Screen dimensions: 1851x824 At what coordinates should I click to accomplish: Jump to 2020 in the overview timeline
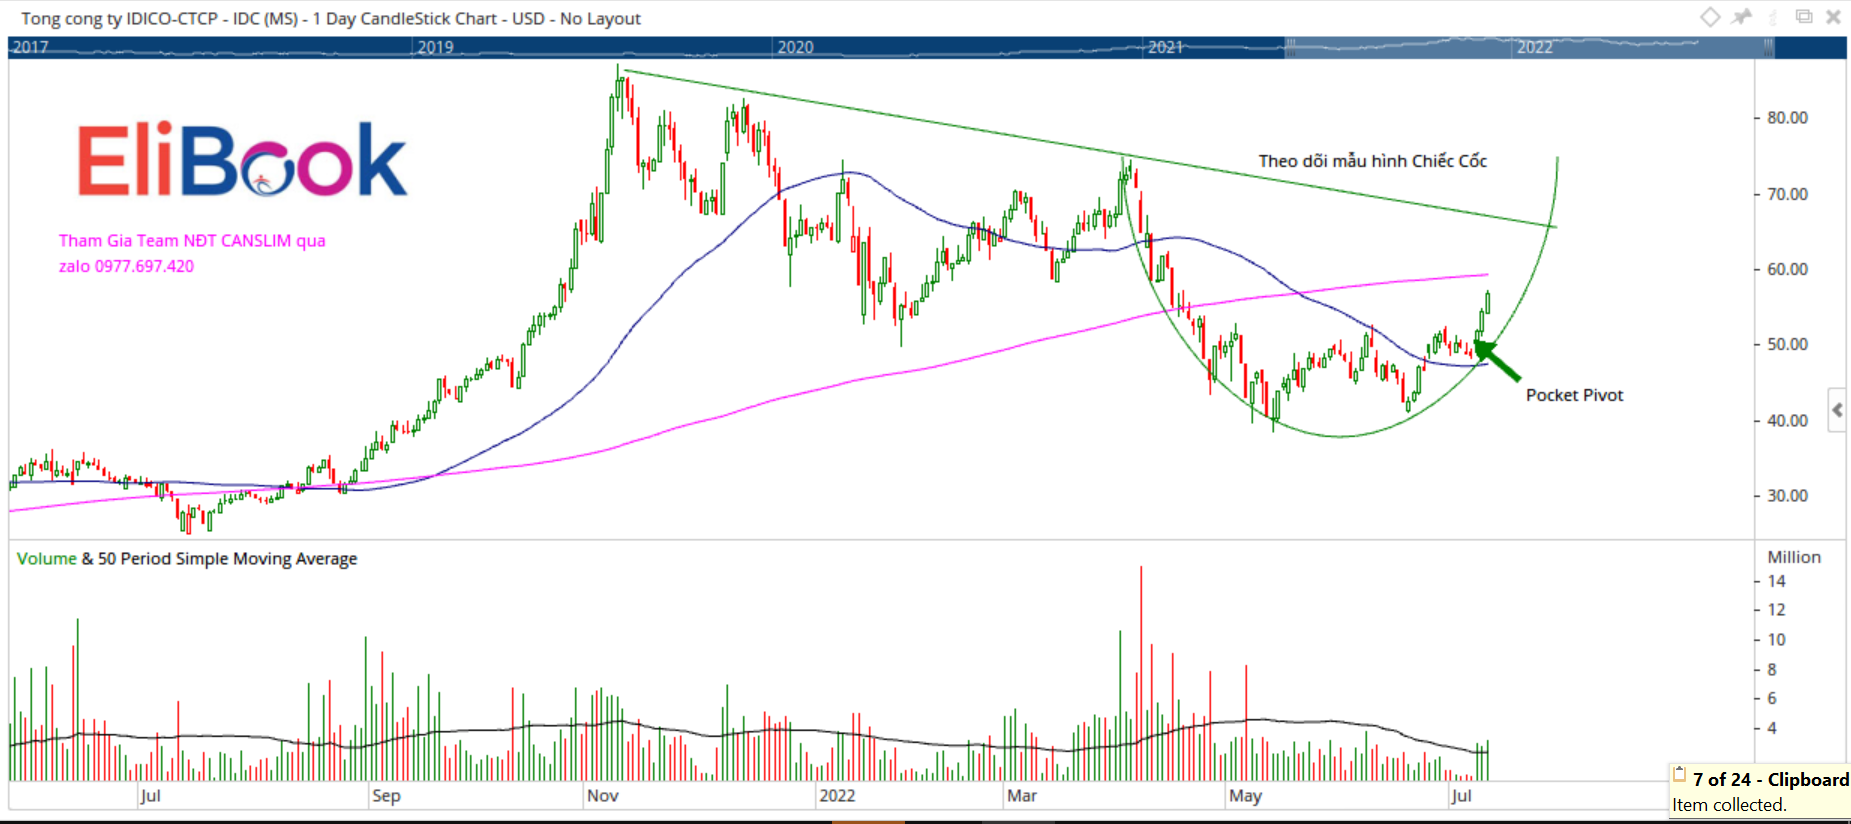tap(795, 47)
